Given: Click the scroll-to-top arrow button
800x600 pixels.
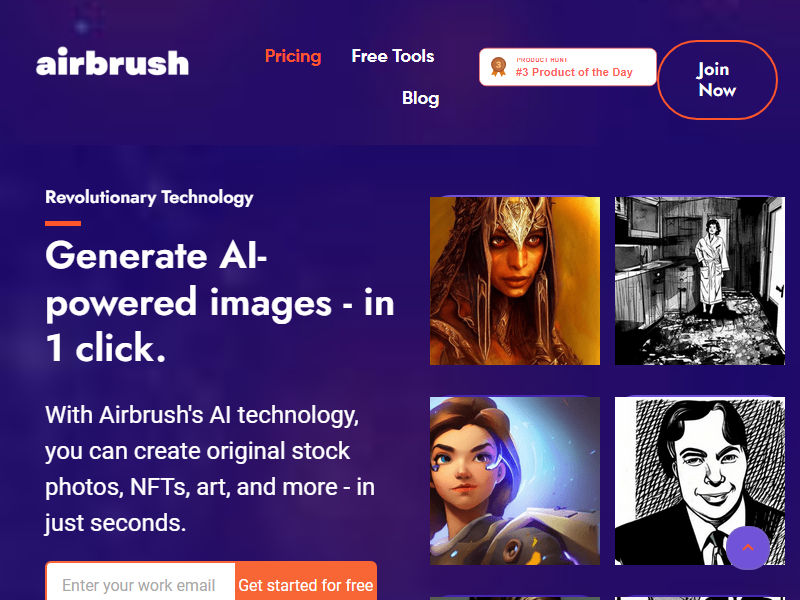Looking at the screenshot, I should click(748, 548).
